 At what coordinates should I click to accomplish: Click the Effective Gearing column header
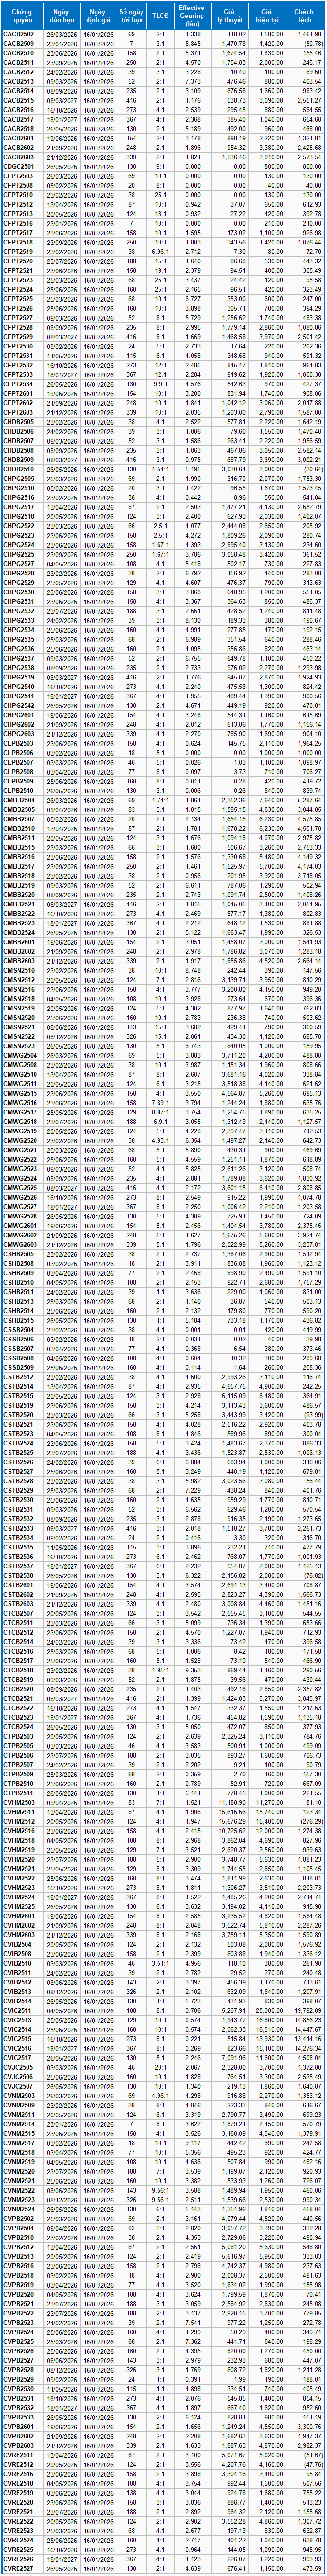[192, 15]
